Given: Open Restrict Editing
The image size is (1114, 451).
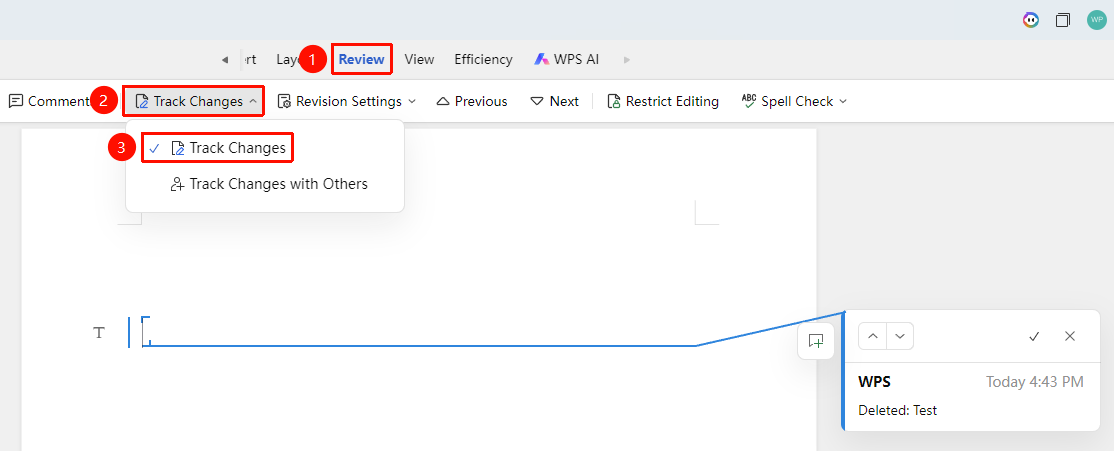Looking at the screenshot, I should tap(663, 102).
